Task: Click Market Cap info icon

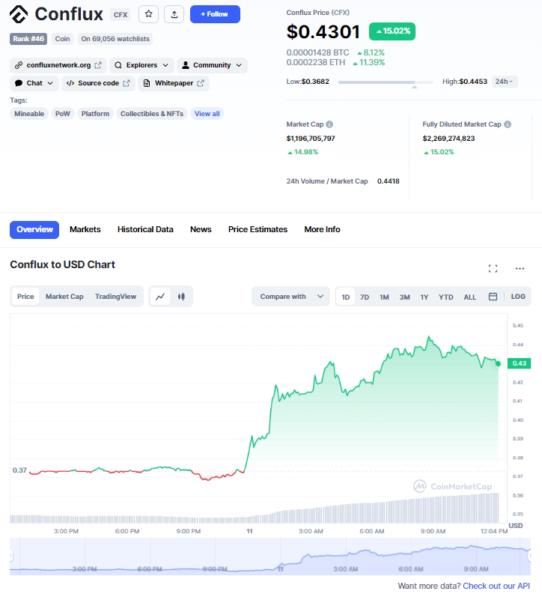Action: tap(330, 124)
